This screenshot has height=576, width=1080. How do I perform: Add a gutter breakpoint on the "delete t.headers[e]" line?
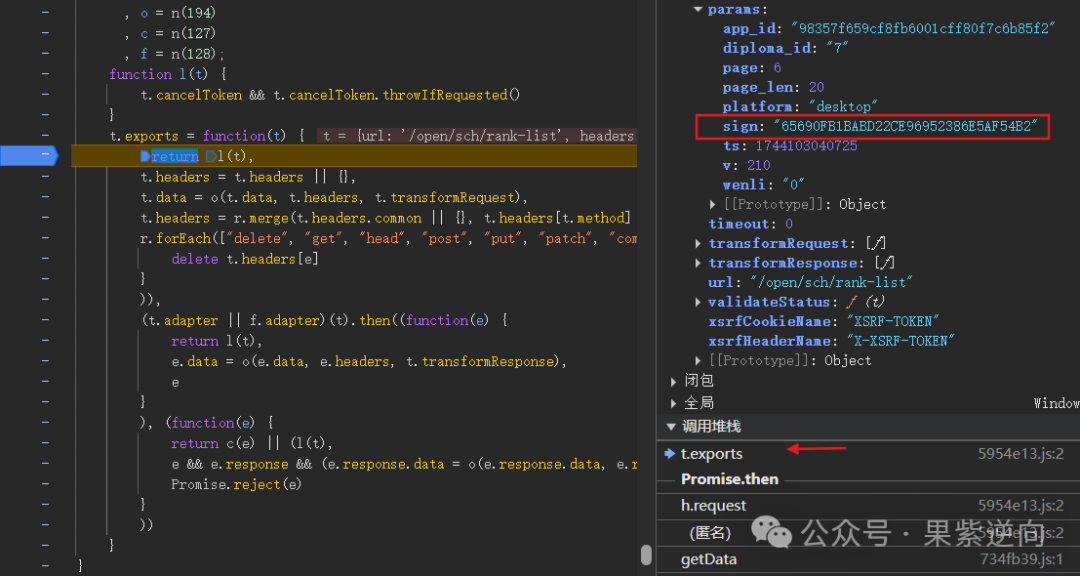[x=45, y=259]
